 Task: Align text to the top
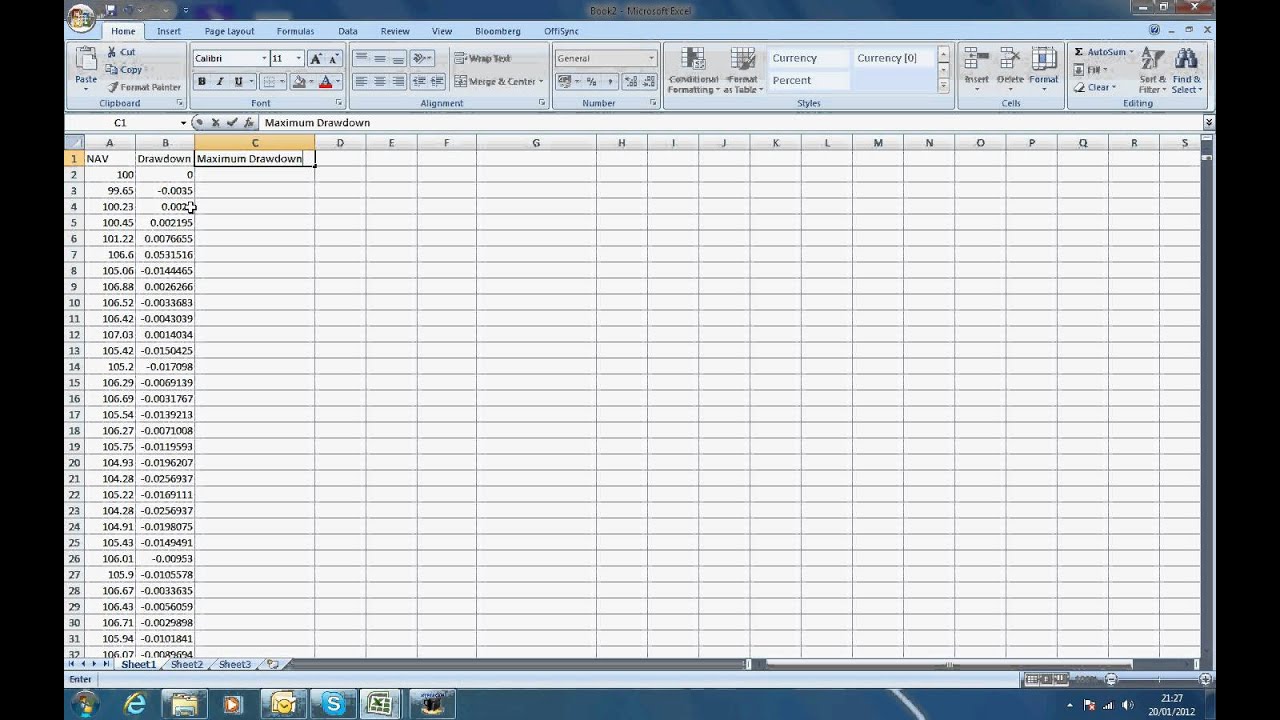pos(361,58)
